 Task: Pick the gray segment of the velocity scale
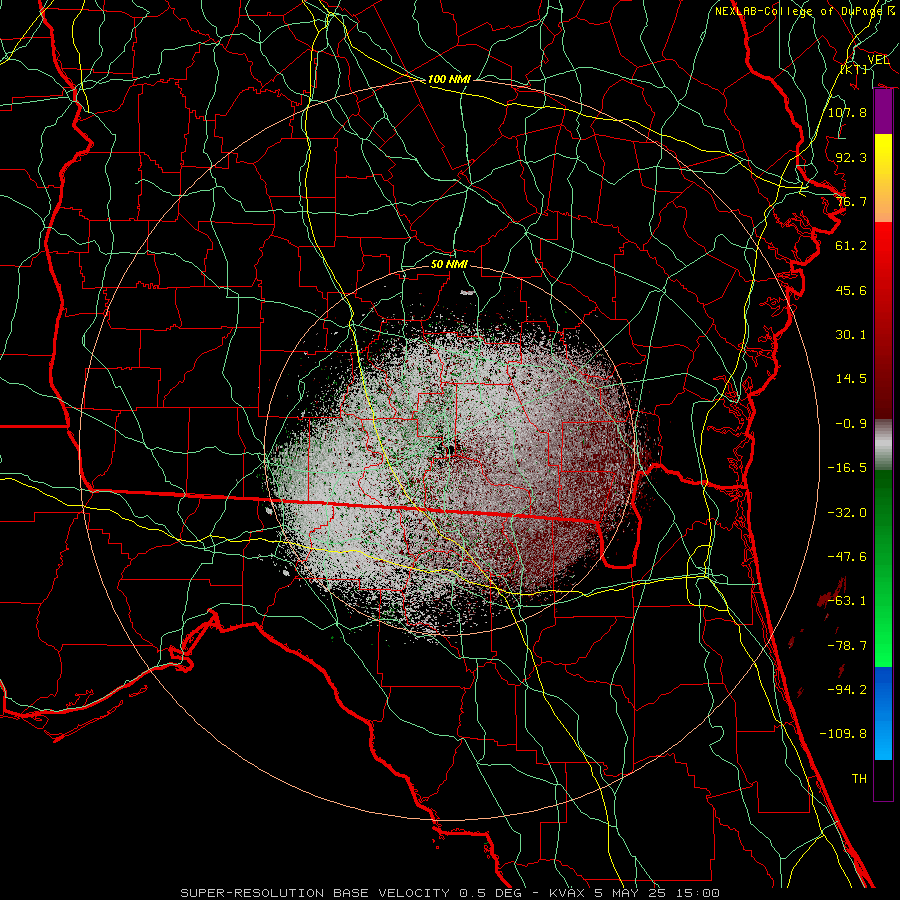click(x=883, y=445)
